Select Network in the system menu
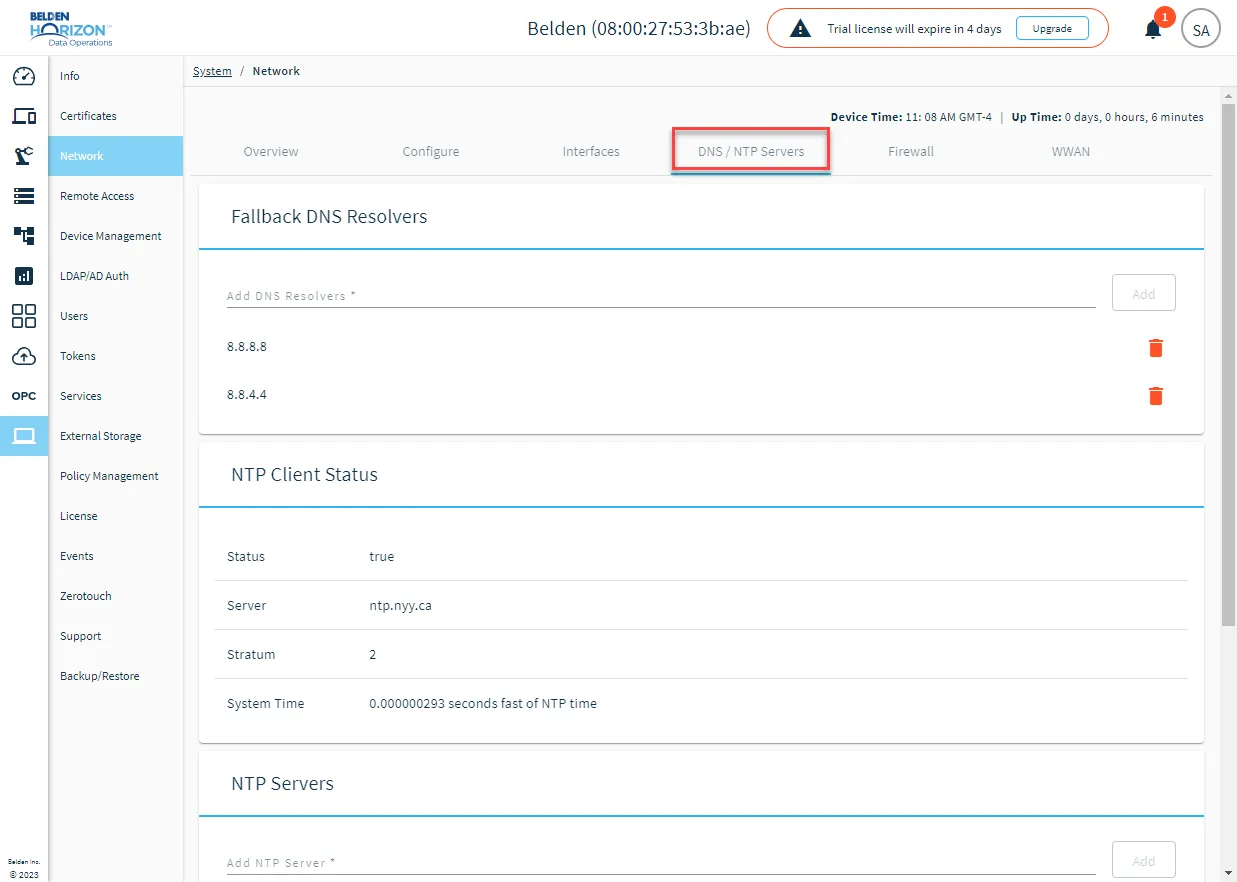This screenshot has height=882, width=1237. (116, 156)
